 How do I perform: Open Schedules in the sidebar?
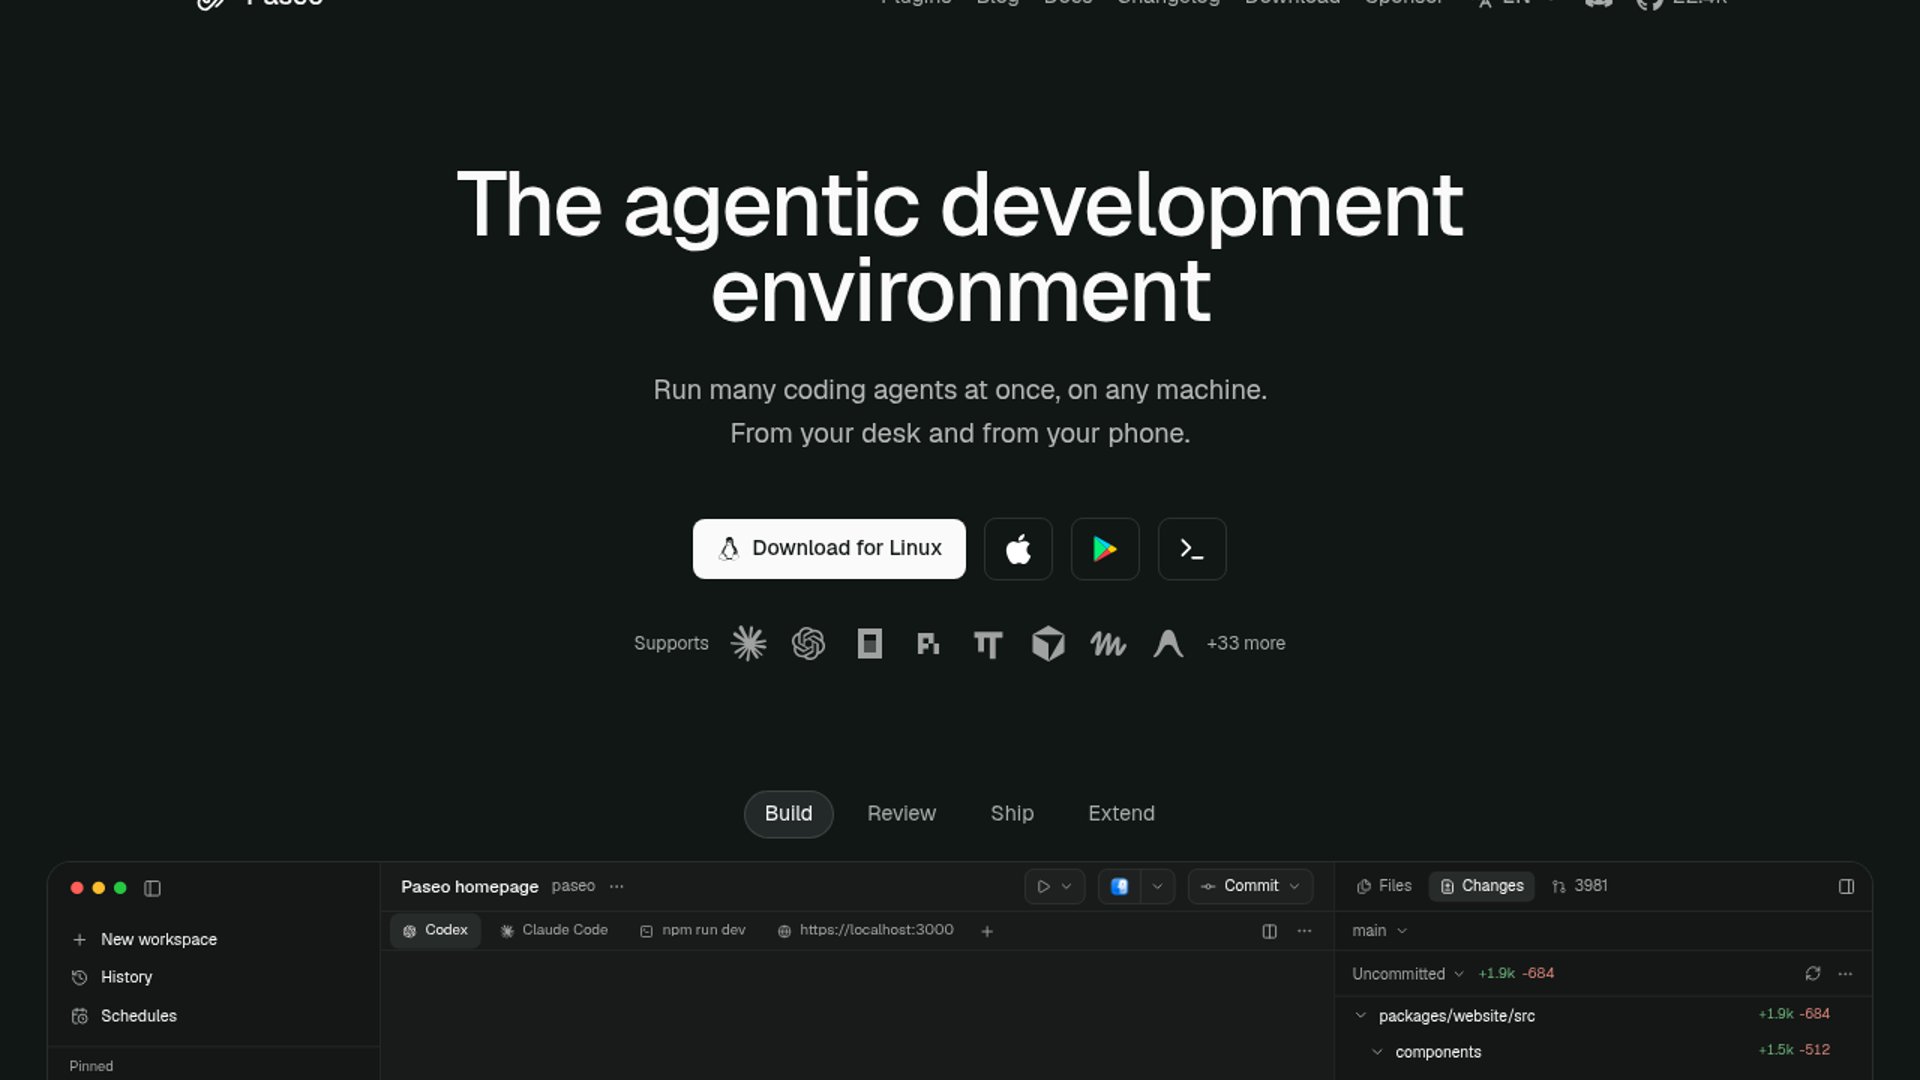(124, 1016)
